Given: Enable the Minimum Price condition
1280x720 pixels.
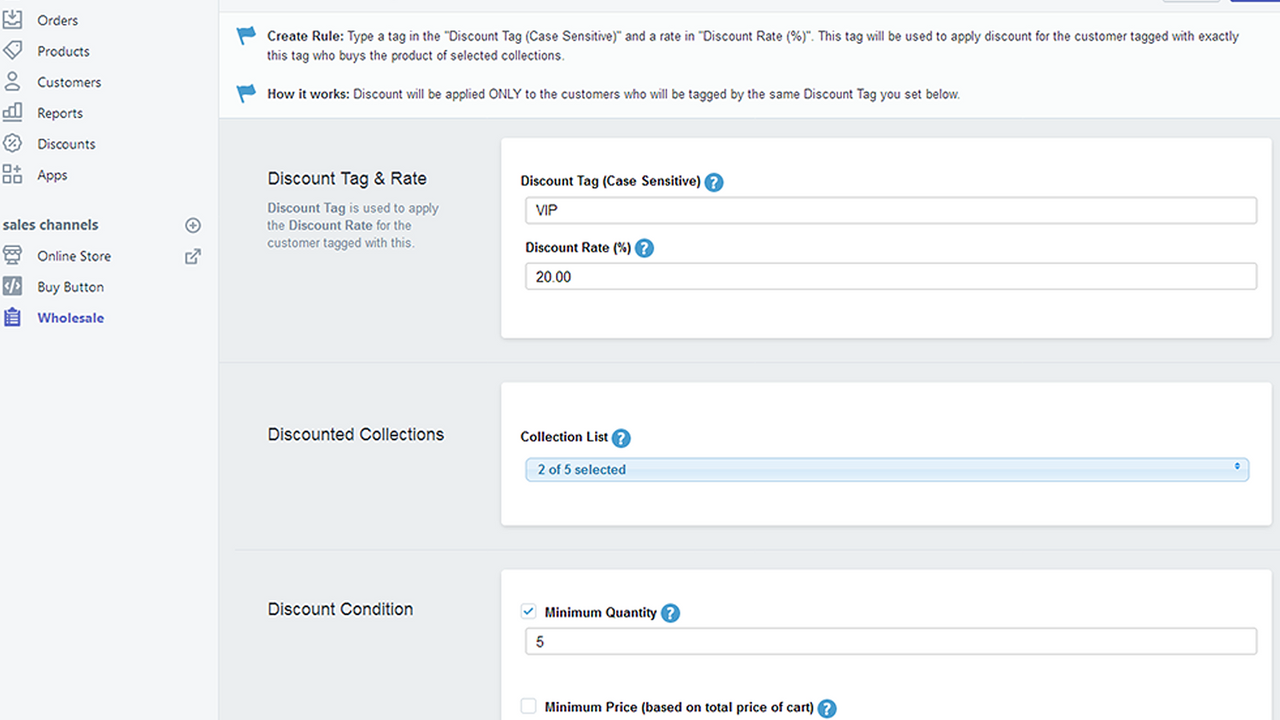Looking at the screenshot, I should click(528, 705).
